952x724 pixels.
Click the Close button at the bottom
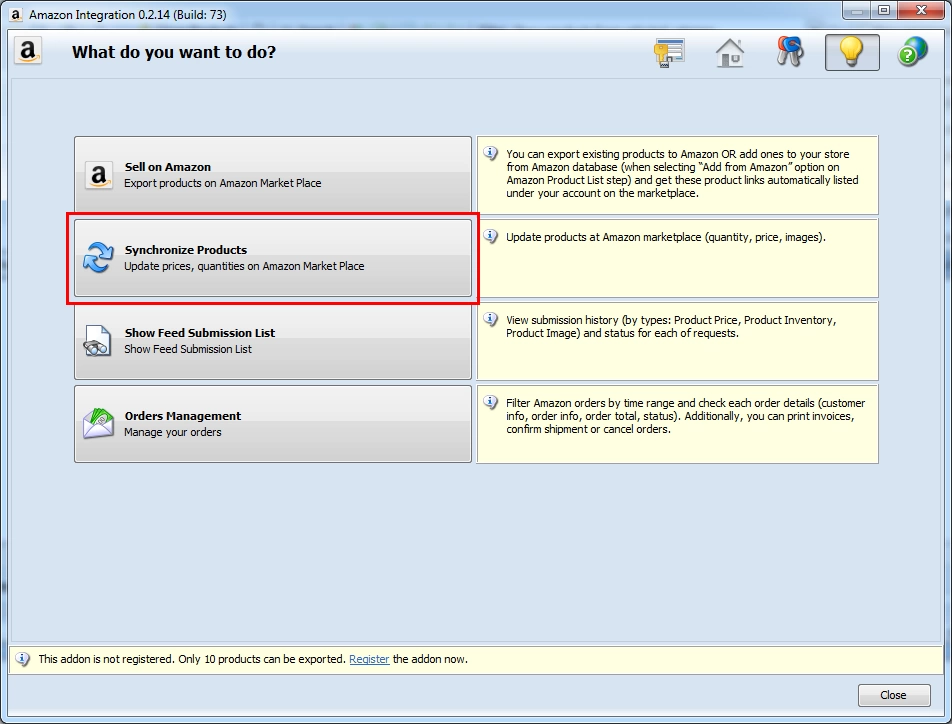[x=894, y=695]
